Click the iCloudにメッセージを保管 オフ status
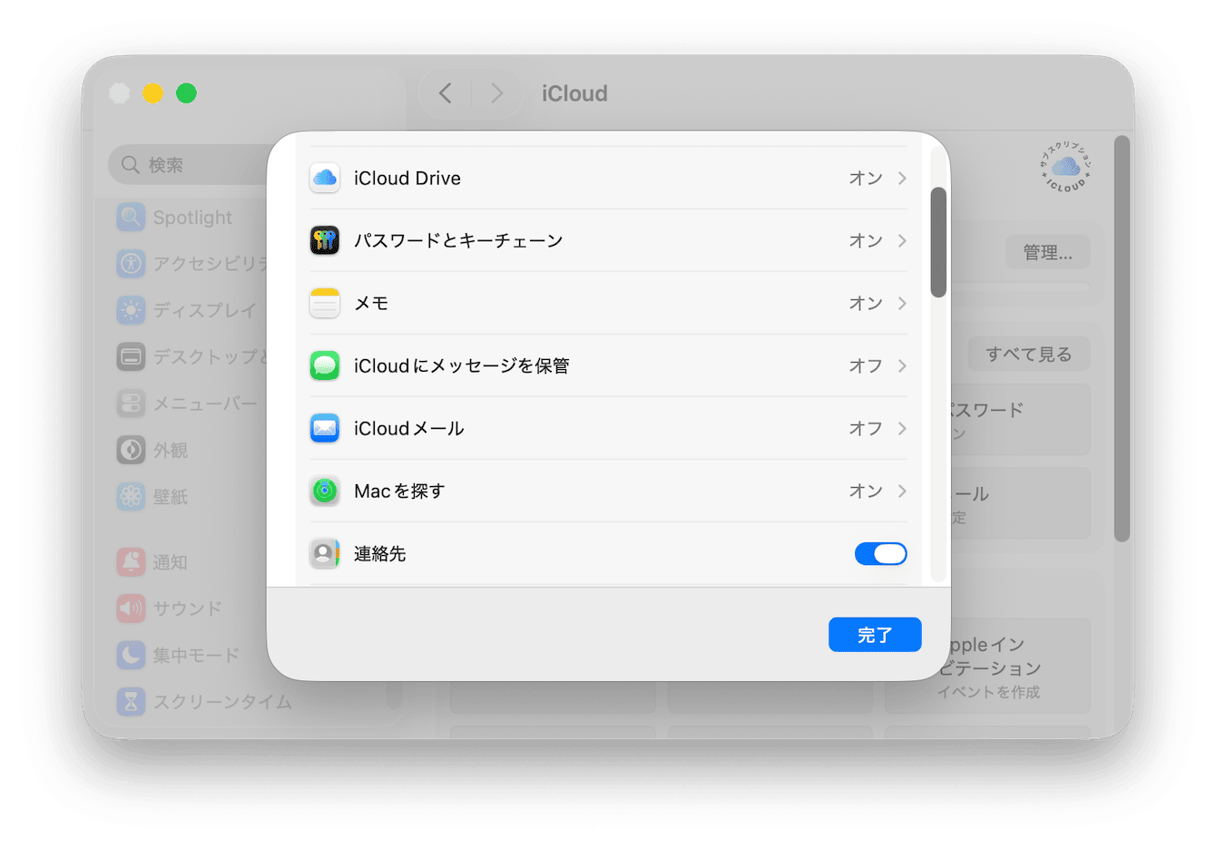This screenshot has width=1216, height=847. pos(866,366)
